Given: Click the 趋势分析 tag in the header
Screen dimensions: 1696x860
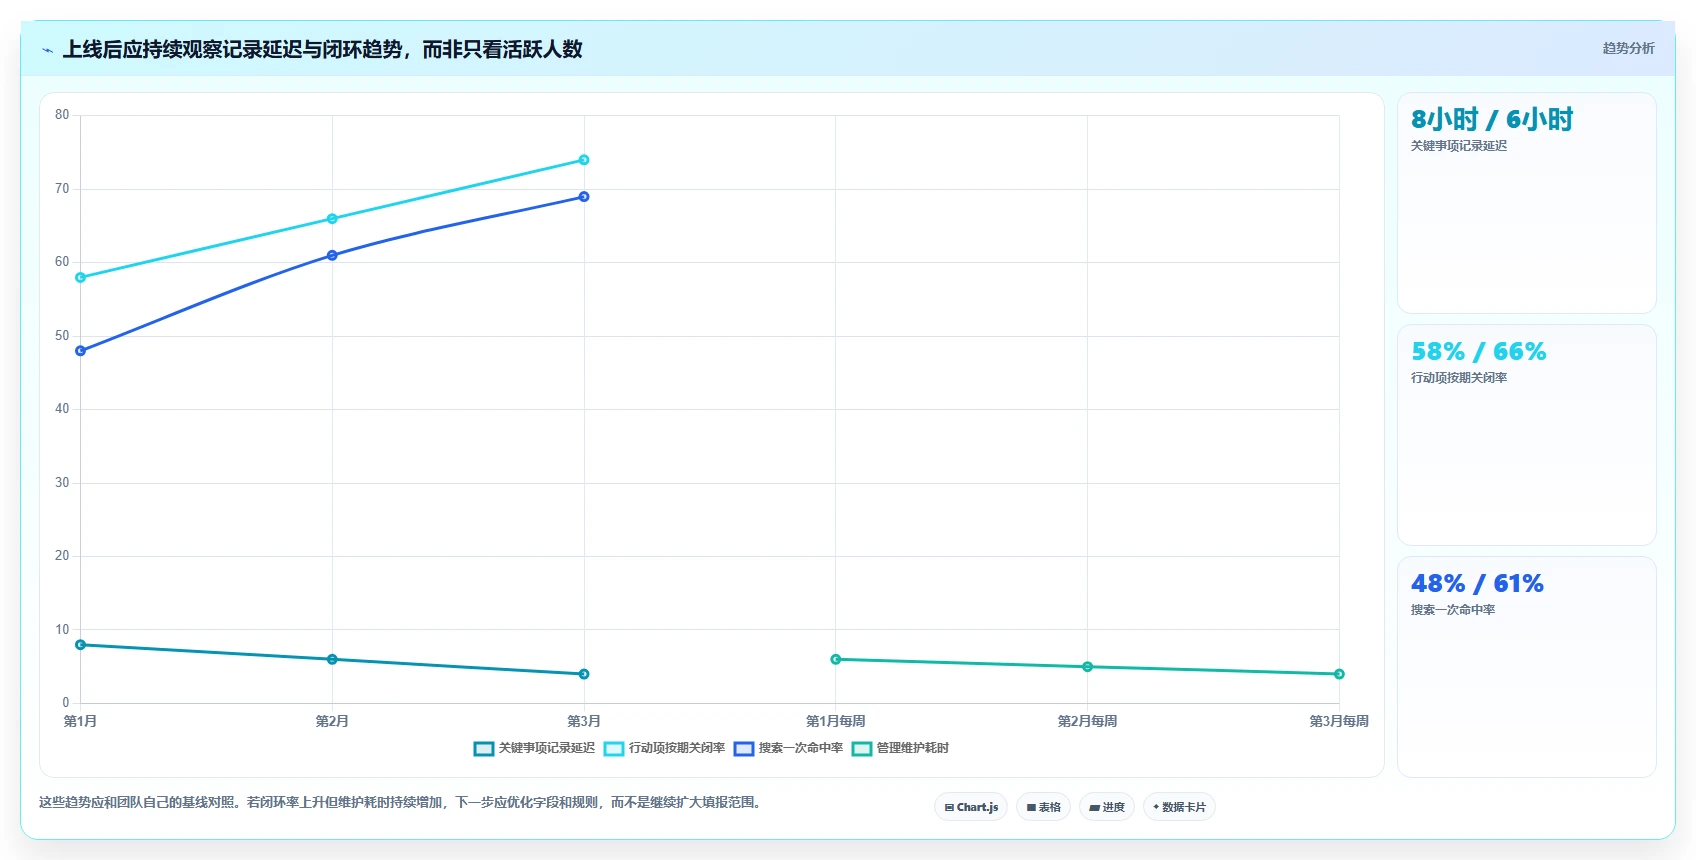Looking at the screenshot, I should [1628, 48].
